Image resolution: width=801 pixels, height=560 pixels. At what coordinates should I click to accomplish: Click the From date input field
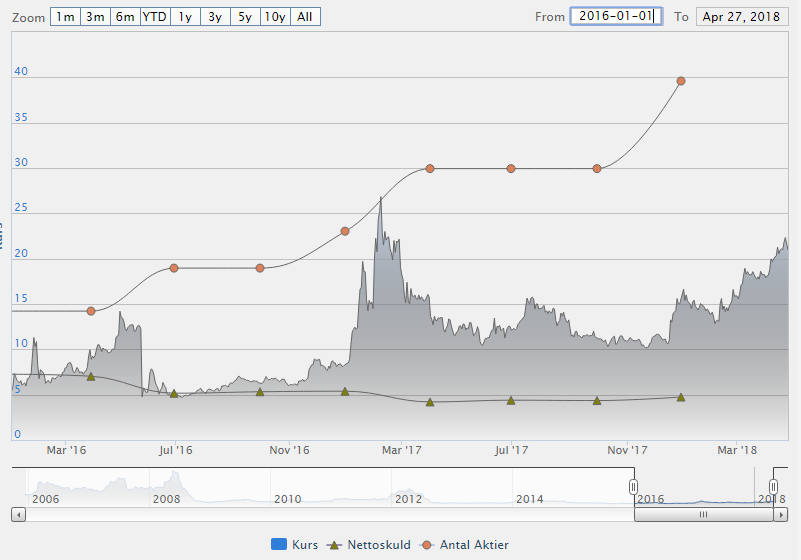click(x=616, y=16)
